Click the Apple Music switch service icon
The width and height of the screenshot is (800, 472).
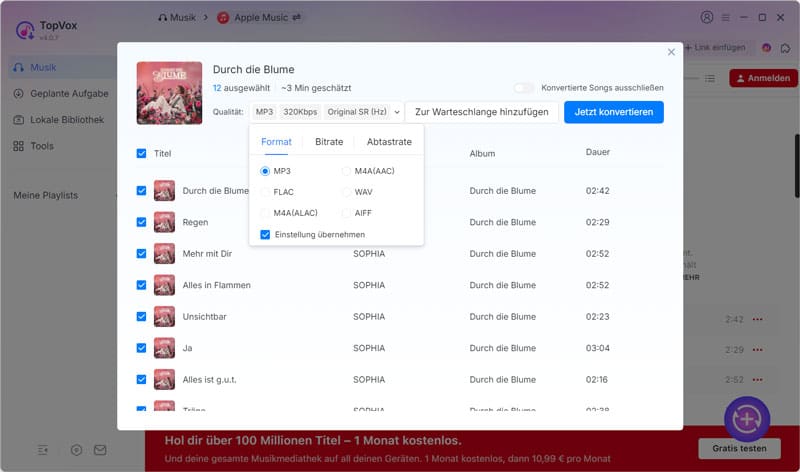coord(296,17)
